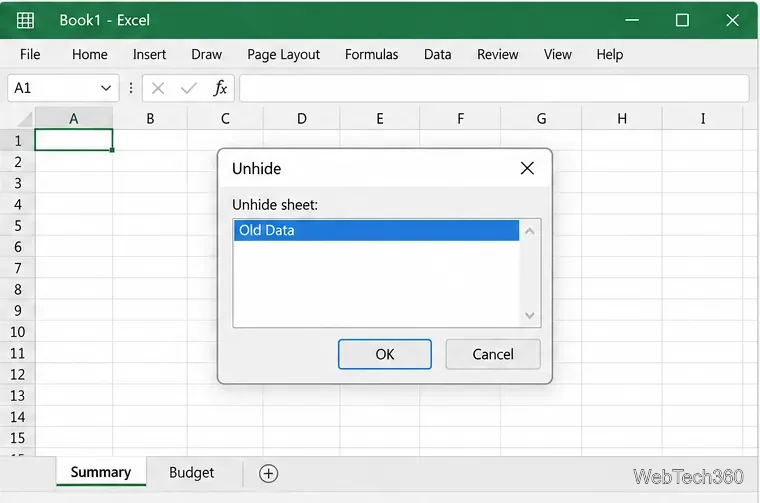This screenshot has height=503, width=760.
Task: Select row 7 header
Action: click(x=18, y=268)
